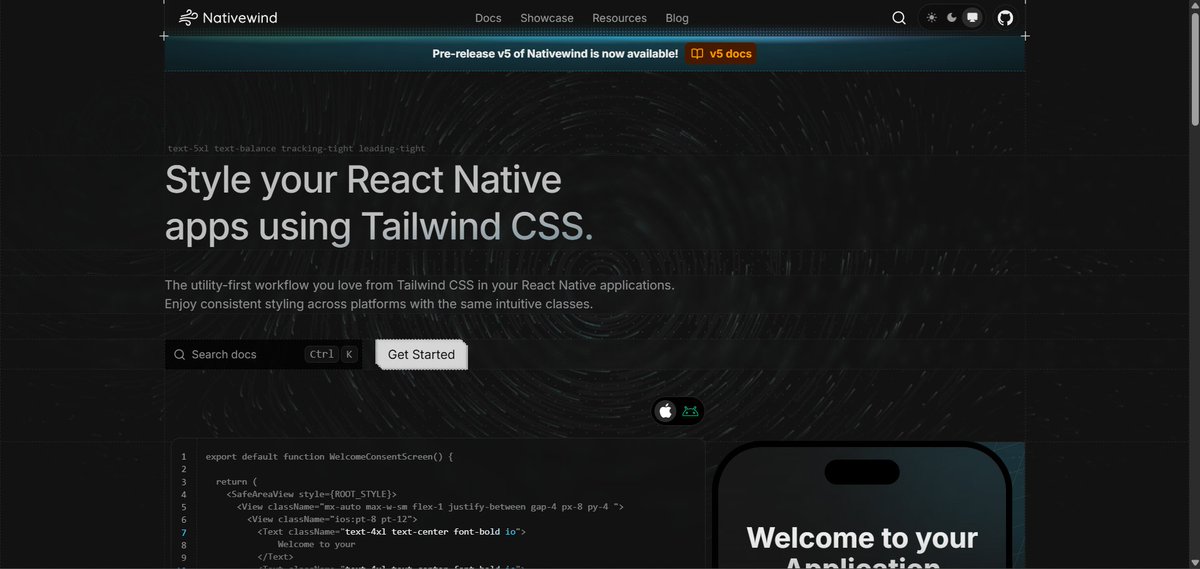Open the Blog menu item
Image resolution: width=1200 pixels, height=569 pixels.
tap(677, 18)
